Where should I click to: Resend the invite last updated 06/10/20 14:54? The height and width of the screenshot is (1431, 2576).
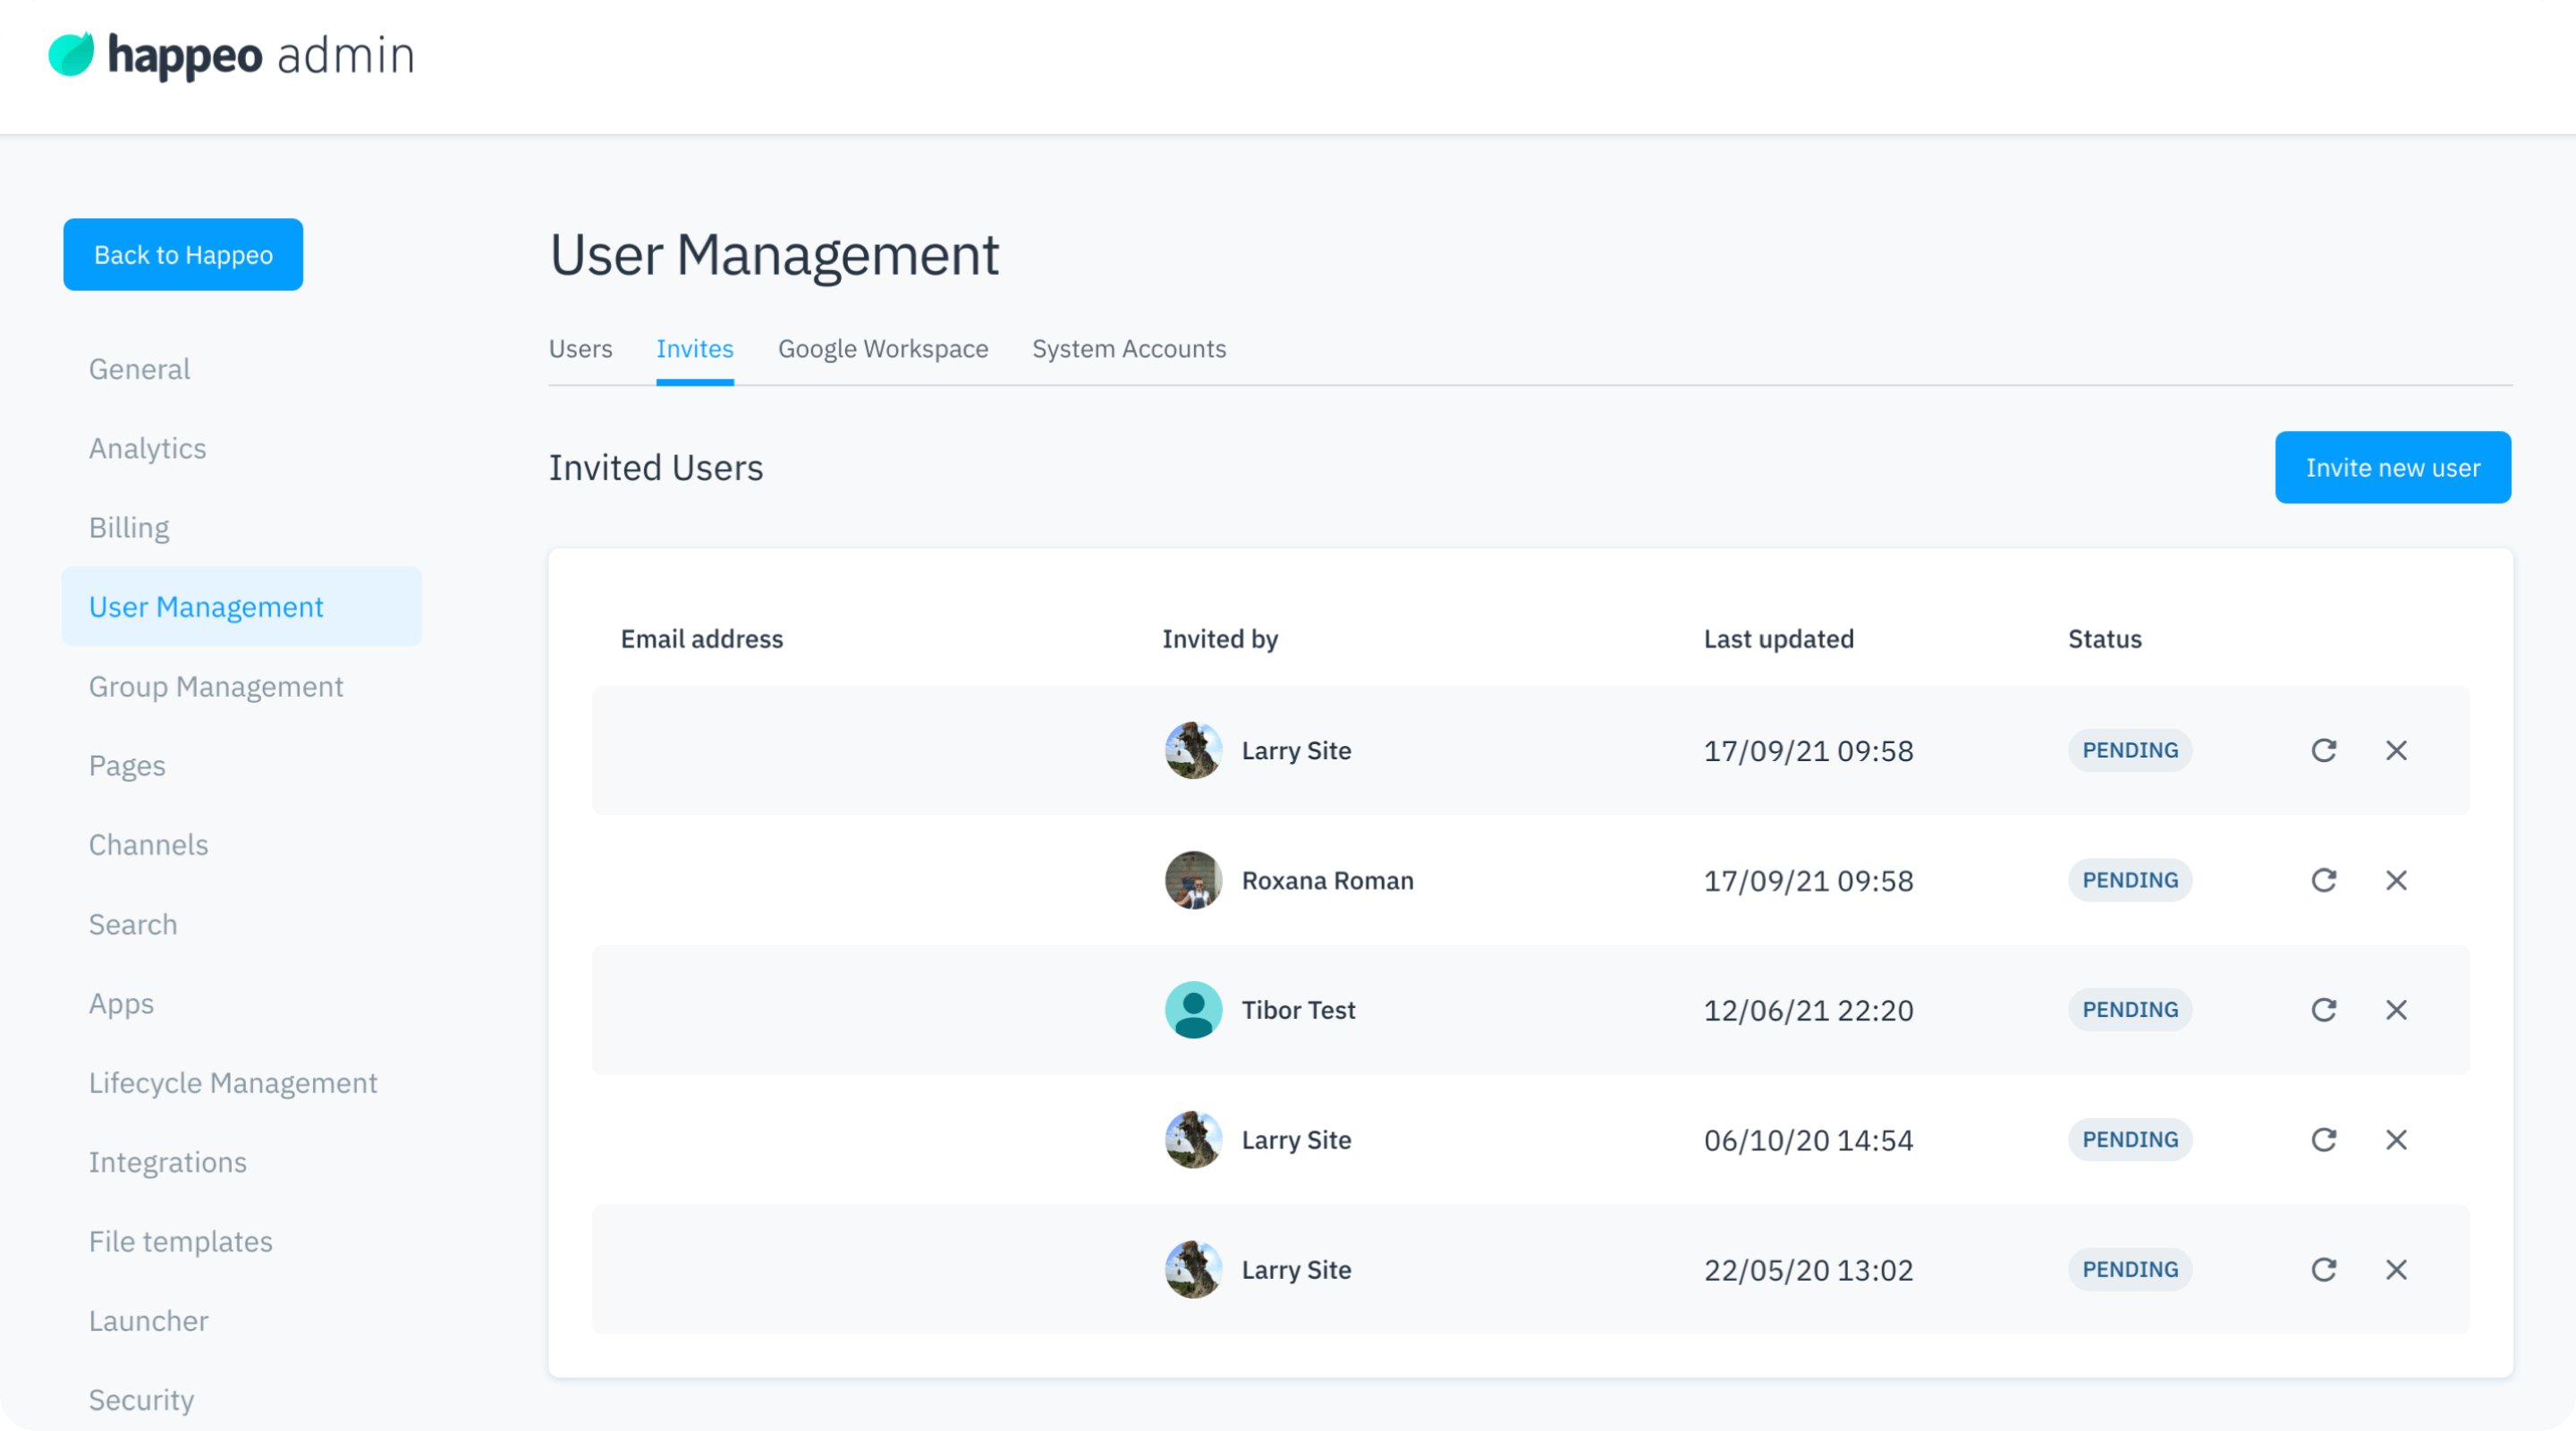click(2324, 1139)
